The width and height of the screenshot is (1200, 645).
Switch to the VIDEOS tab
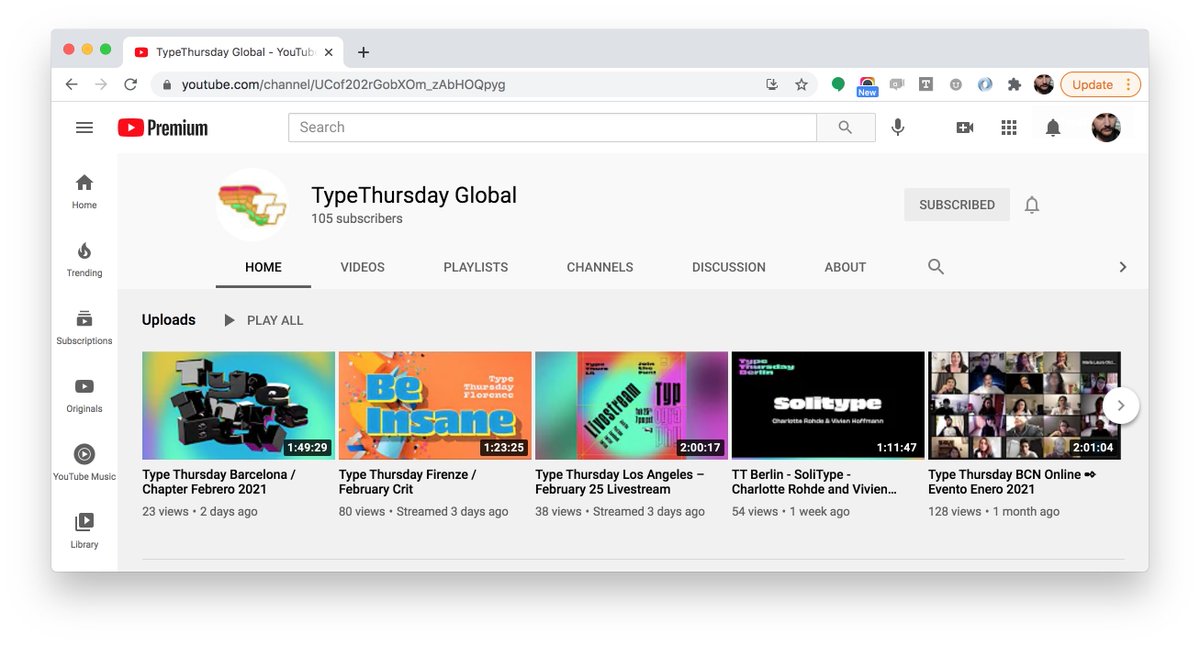[x=362, y=267]
